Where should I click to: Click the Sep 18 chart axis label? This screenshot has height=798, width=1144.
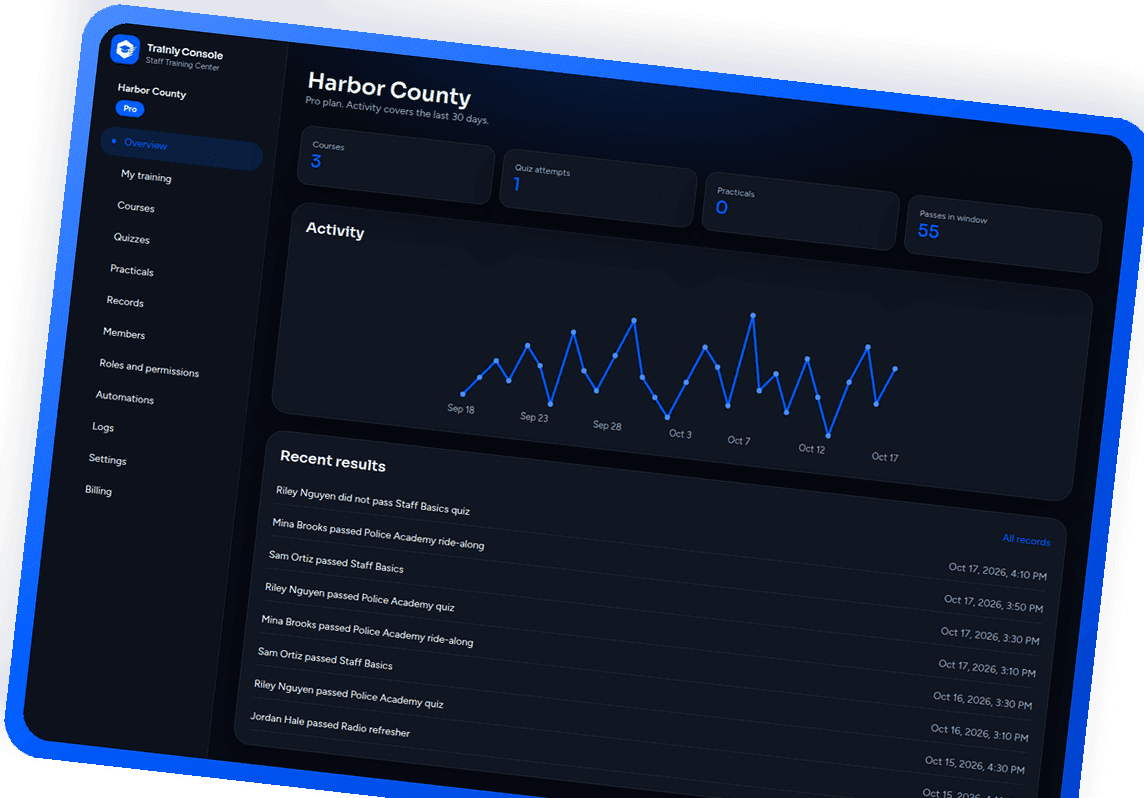point(460,408)
